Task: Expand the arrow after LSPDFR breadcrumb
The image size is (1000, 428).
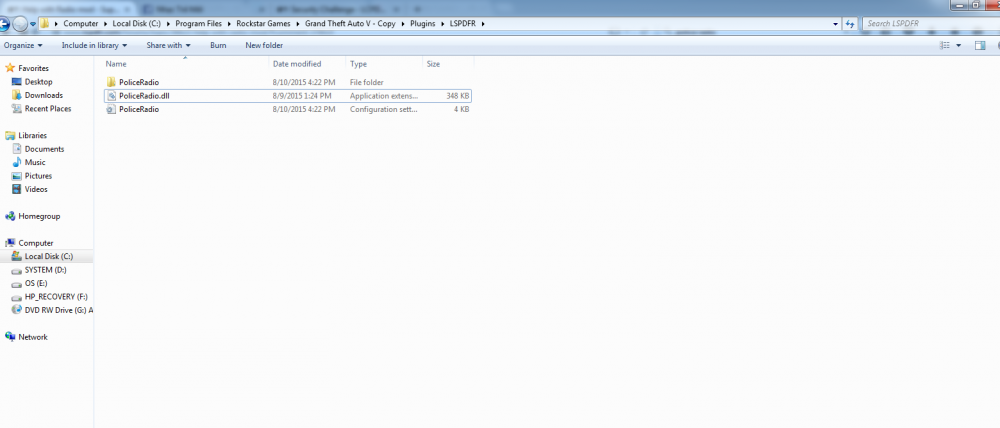Action: (483, 24)
